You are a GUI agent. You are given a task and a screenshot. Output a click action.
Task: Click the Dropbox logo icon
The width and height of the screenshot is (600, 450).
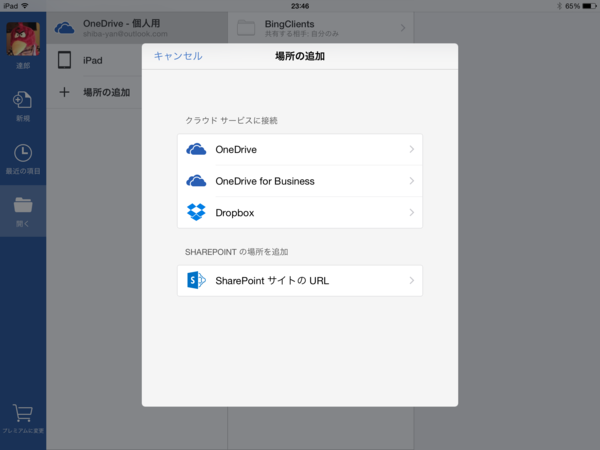coord(196,212)
